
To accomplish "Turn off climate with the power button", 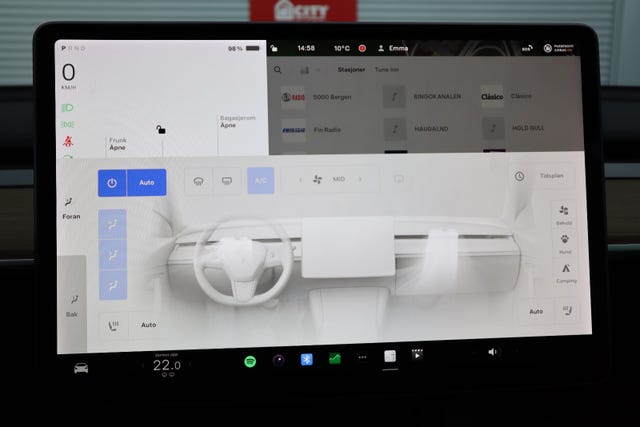I will point(112,183).
